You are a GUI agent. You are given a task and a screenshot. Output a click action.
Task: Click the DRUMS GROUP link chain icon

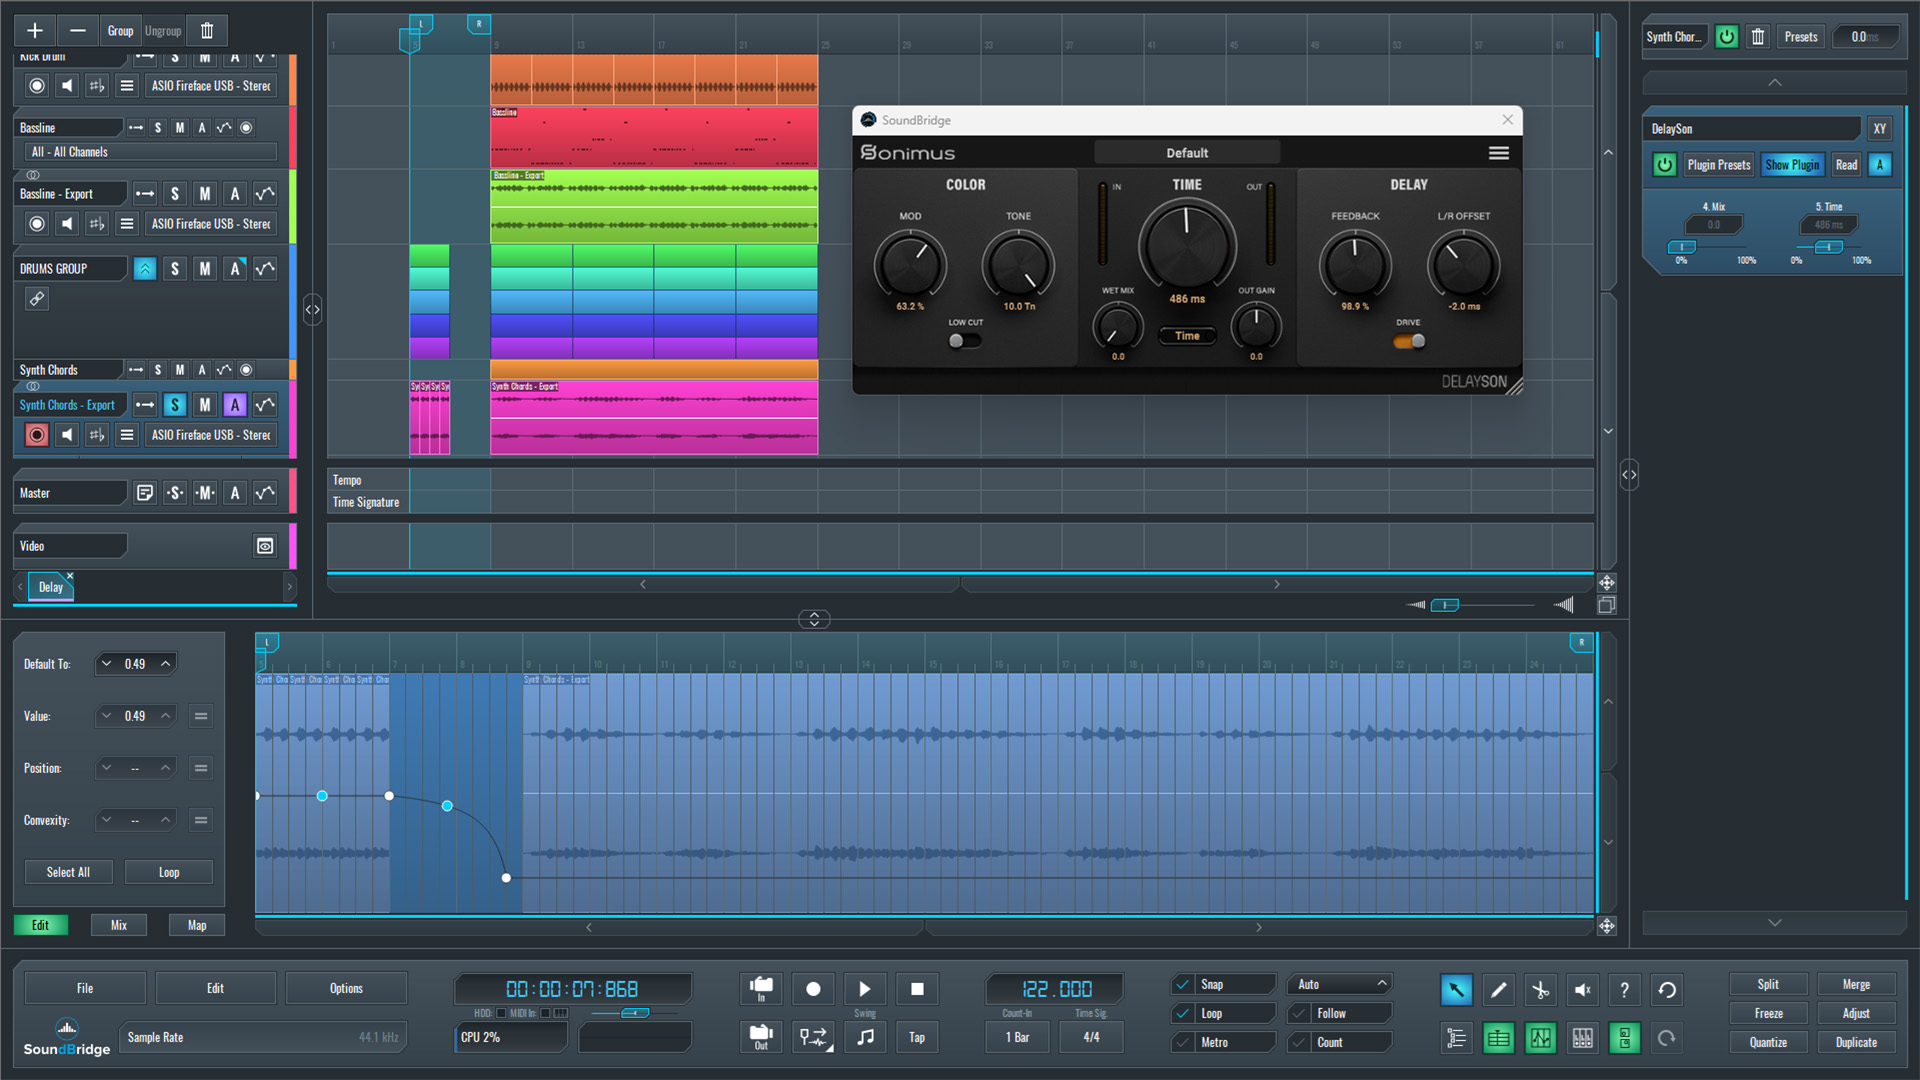(37, 299)
